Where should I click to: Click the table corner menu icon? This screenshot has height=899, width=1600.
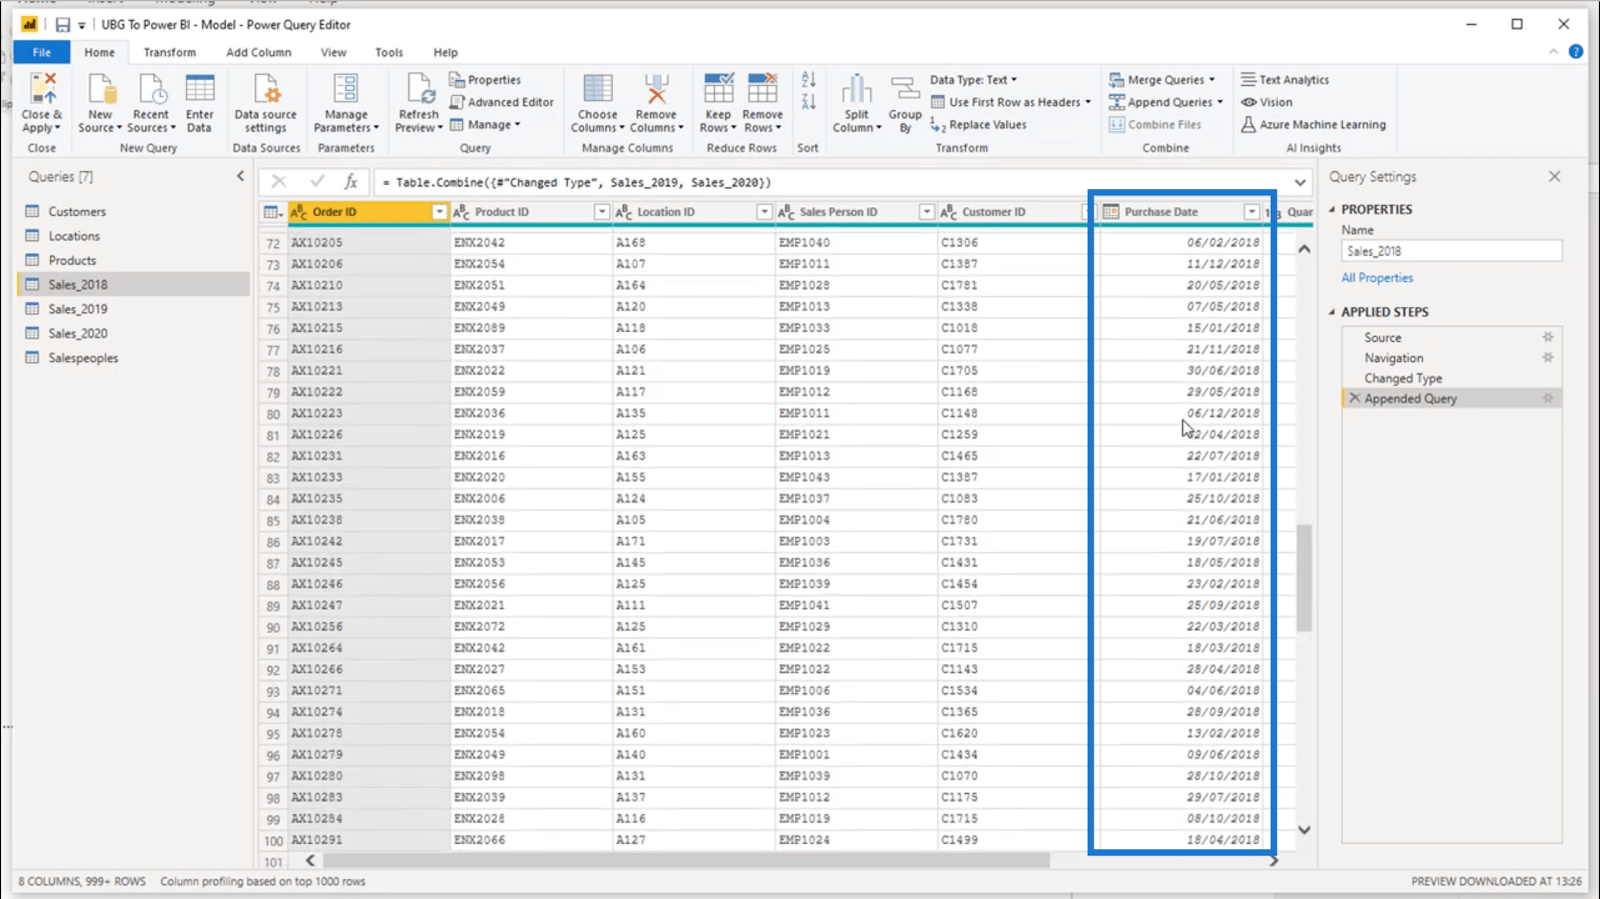click(272, 212)
